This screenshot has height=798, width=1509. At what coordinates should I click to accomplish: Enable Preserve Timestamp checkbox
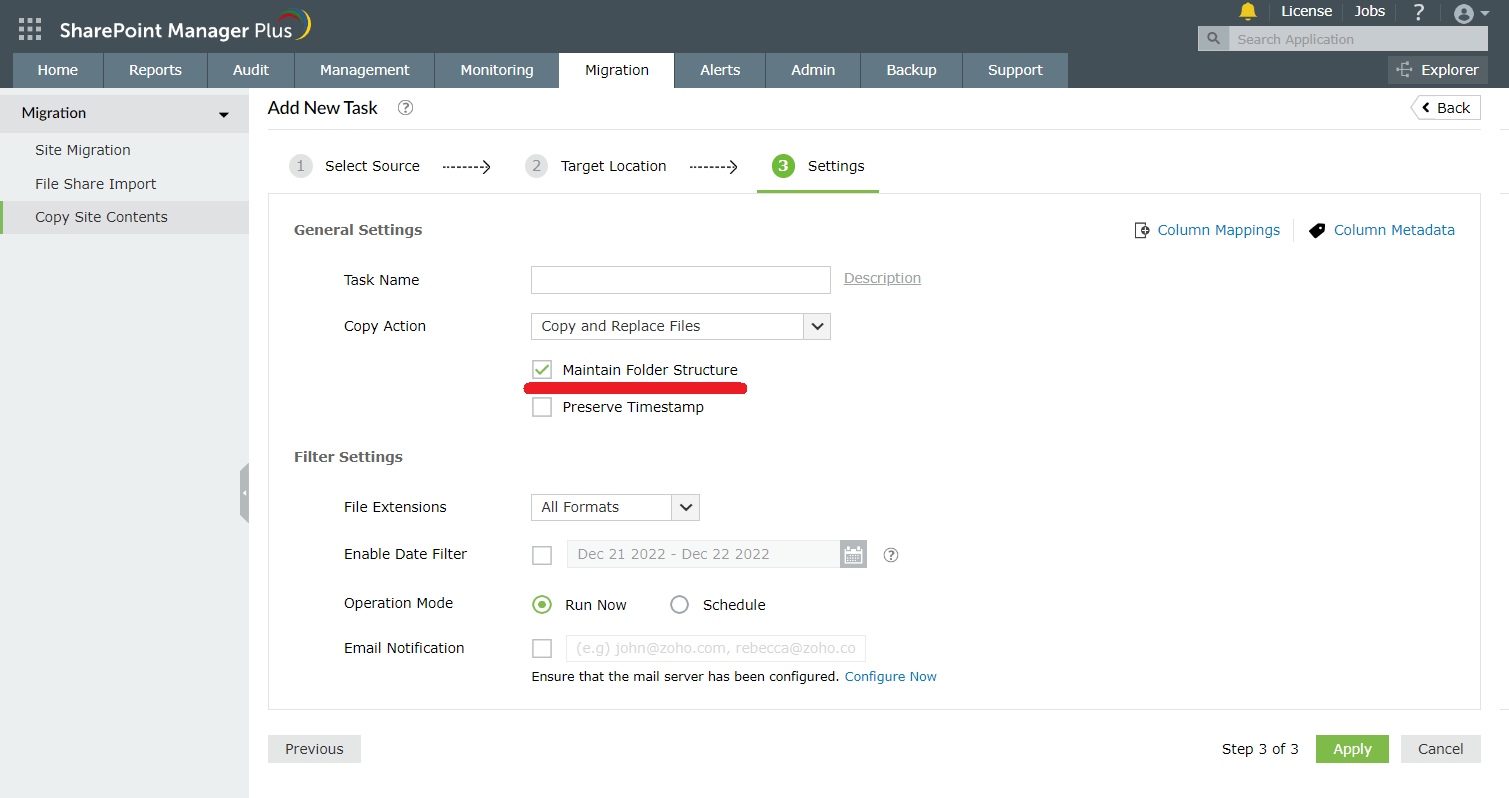tap(542, 407)
